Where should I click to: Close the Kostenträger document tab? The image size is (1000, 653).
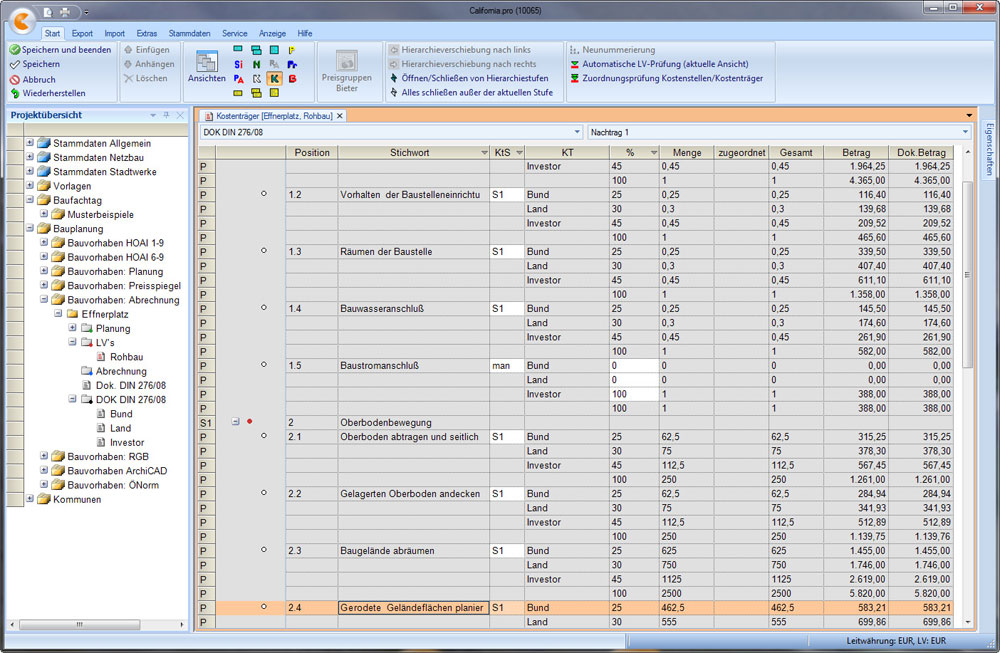point(340,116)
